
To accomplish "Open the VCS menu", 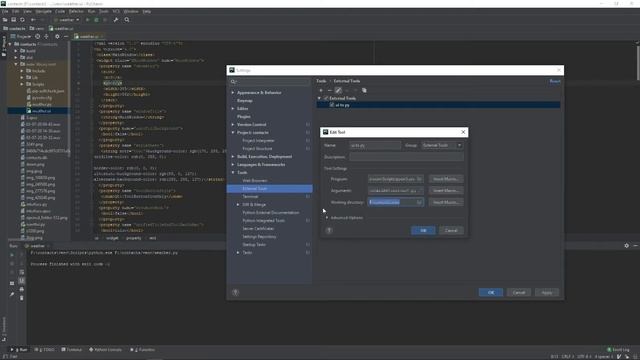I will click(116, 11).
